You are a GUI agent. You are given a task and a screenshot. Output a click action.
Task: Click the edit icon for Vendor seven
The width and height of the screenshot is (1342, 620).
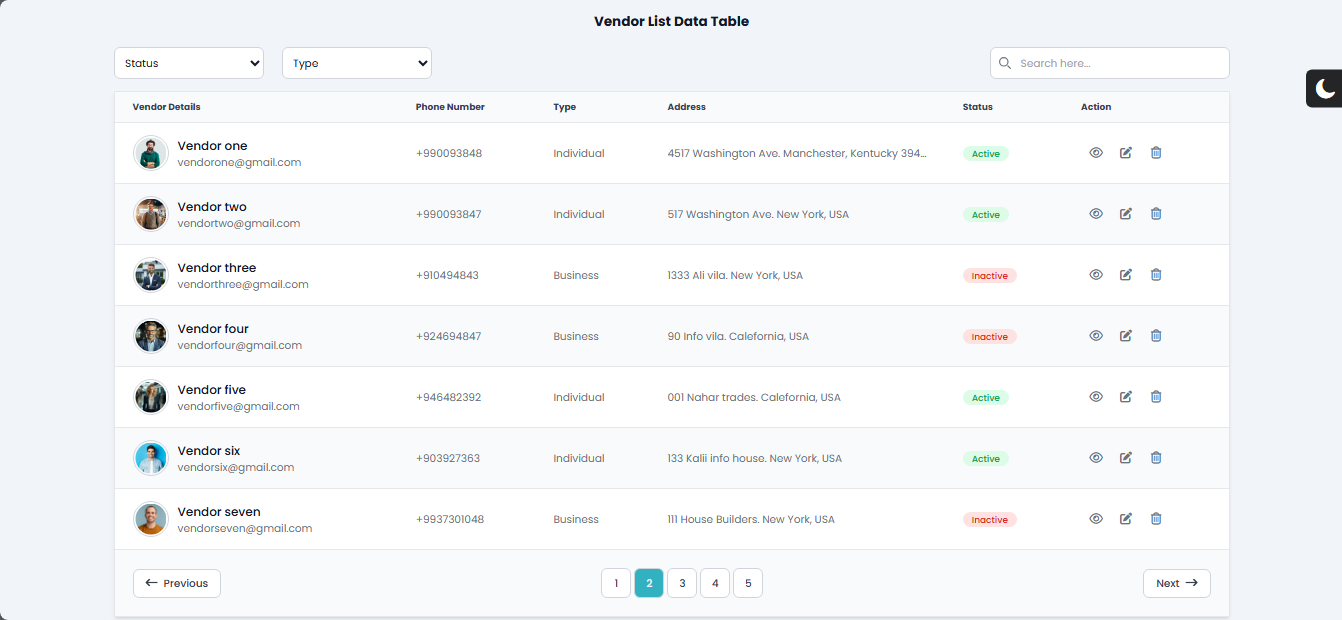click(1126, 519)
